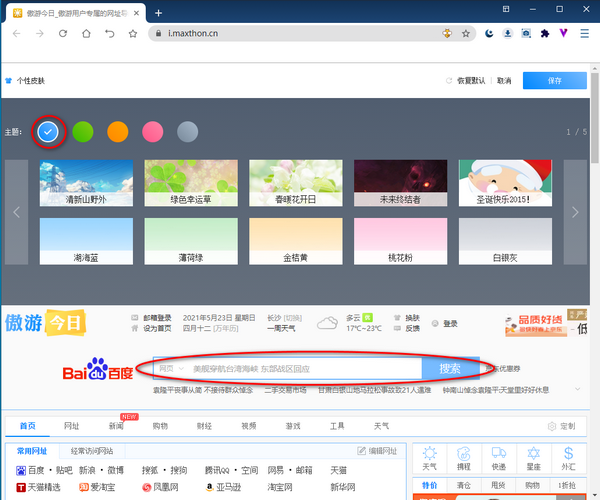Click the browser reload button
600x500 pixels.
point(63,33)
